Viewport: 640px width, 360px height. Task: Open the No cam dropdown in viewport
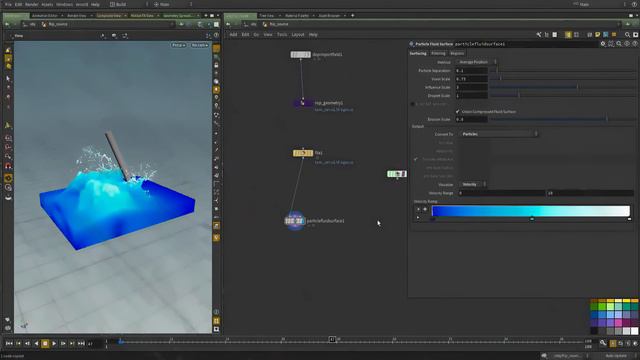[x=200, y=45]
